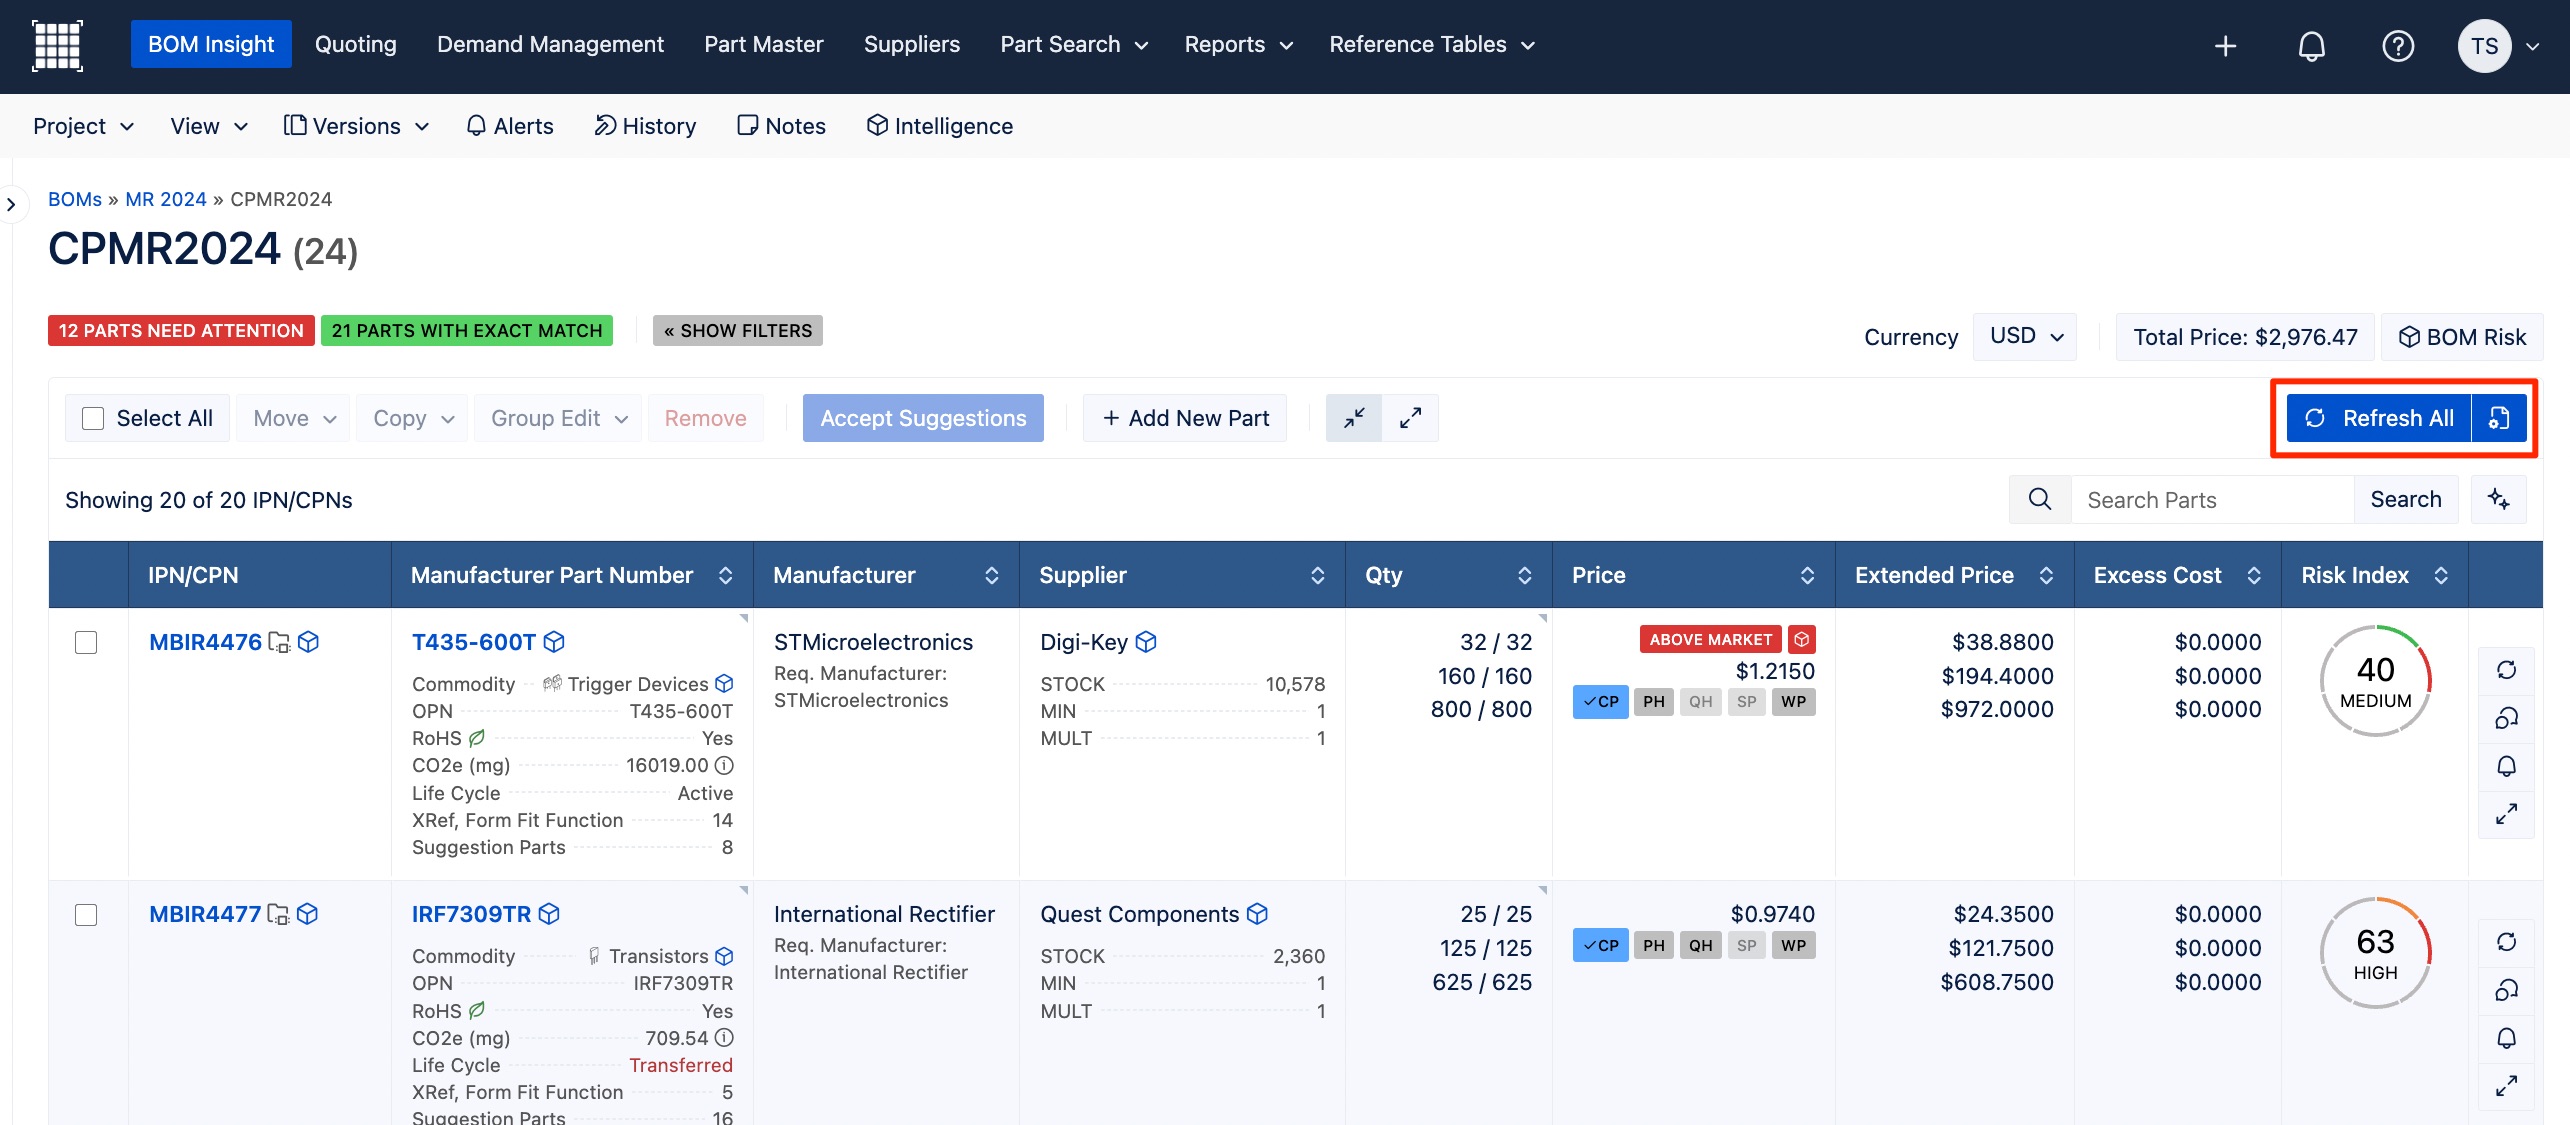2570x1125 pixels.
Task: Click Accept Suggestions button
Action: (x=923, y=418)
